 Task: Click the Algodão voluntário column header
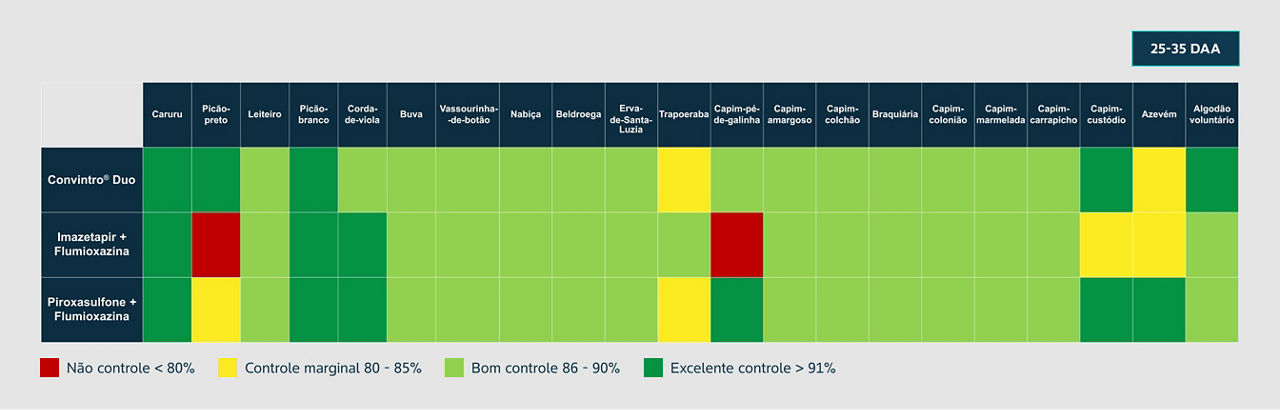[x=1212, y=115]
